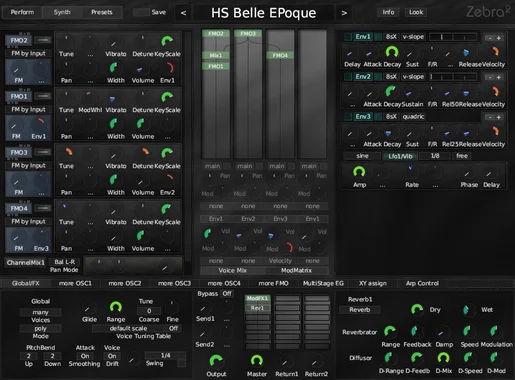Adjust the FMO4 KeyScale knob

click(166, 210)
